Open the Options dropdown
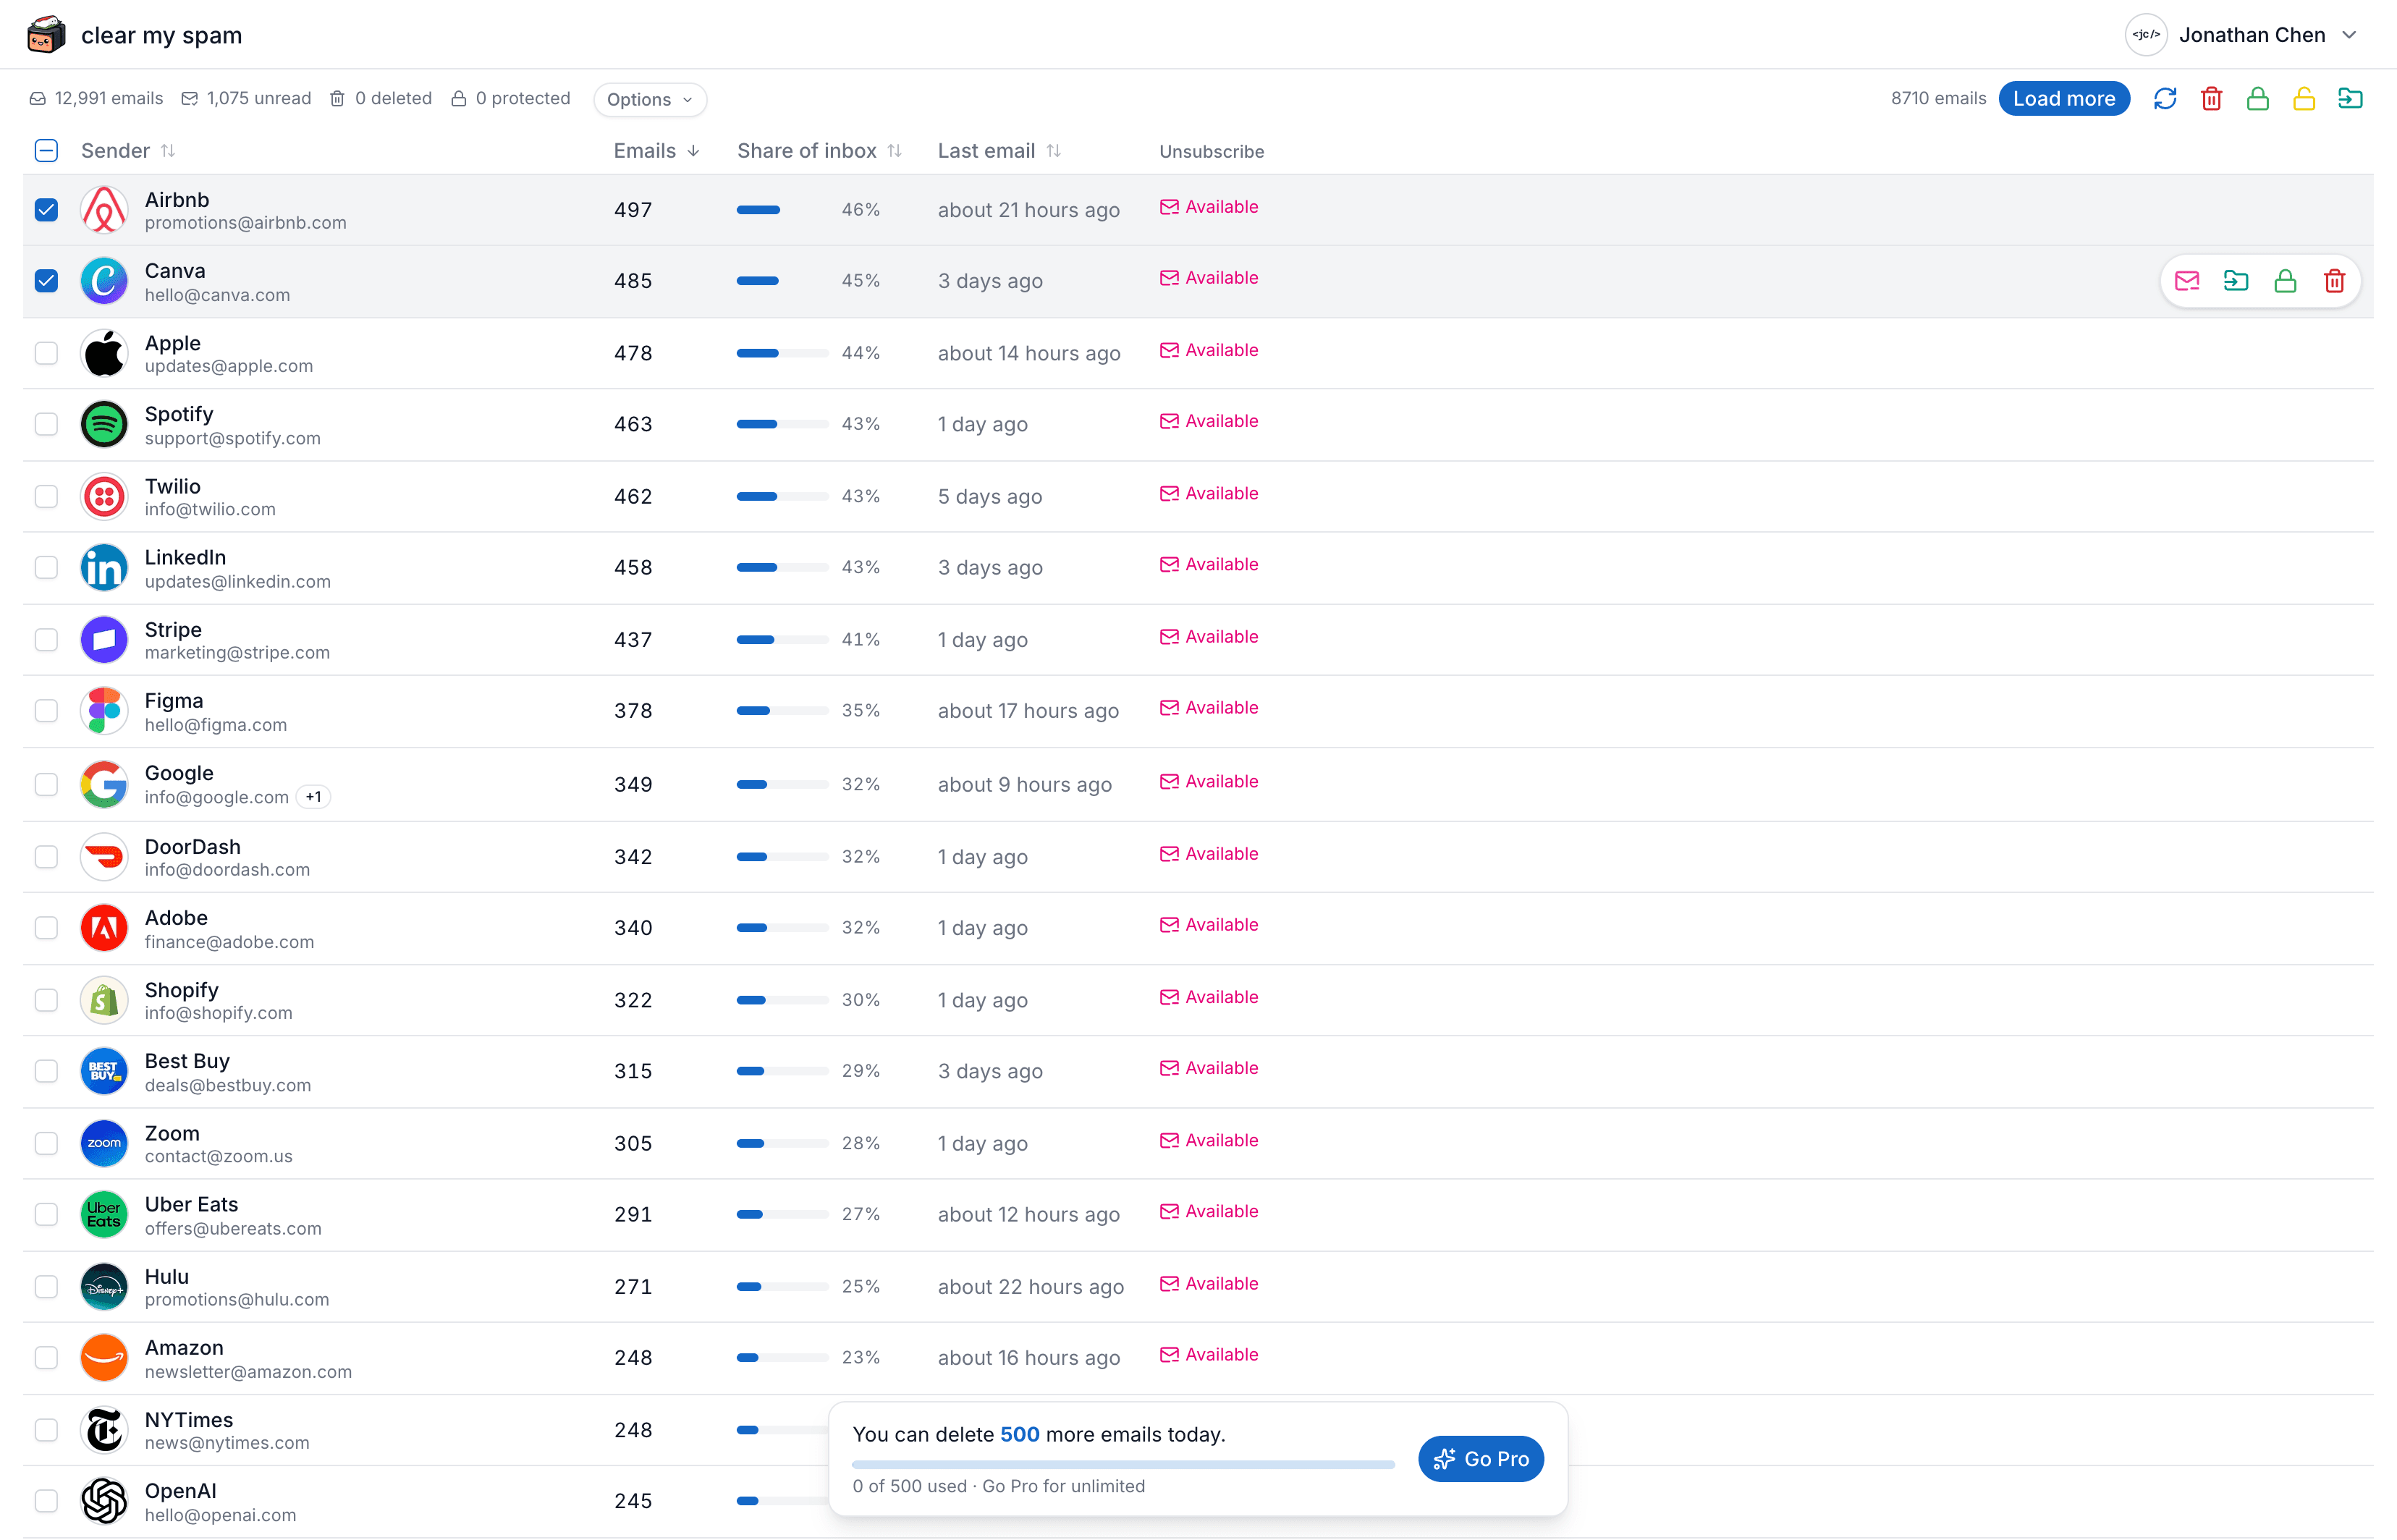The image size is (2397, 1540). pyautogui.click(x=649, y=99)
